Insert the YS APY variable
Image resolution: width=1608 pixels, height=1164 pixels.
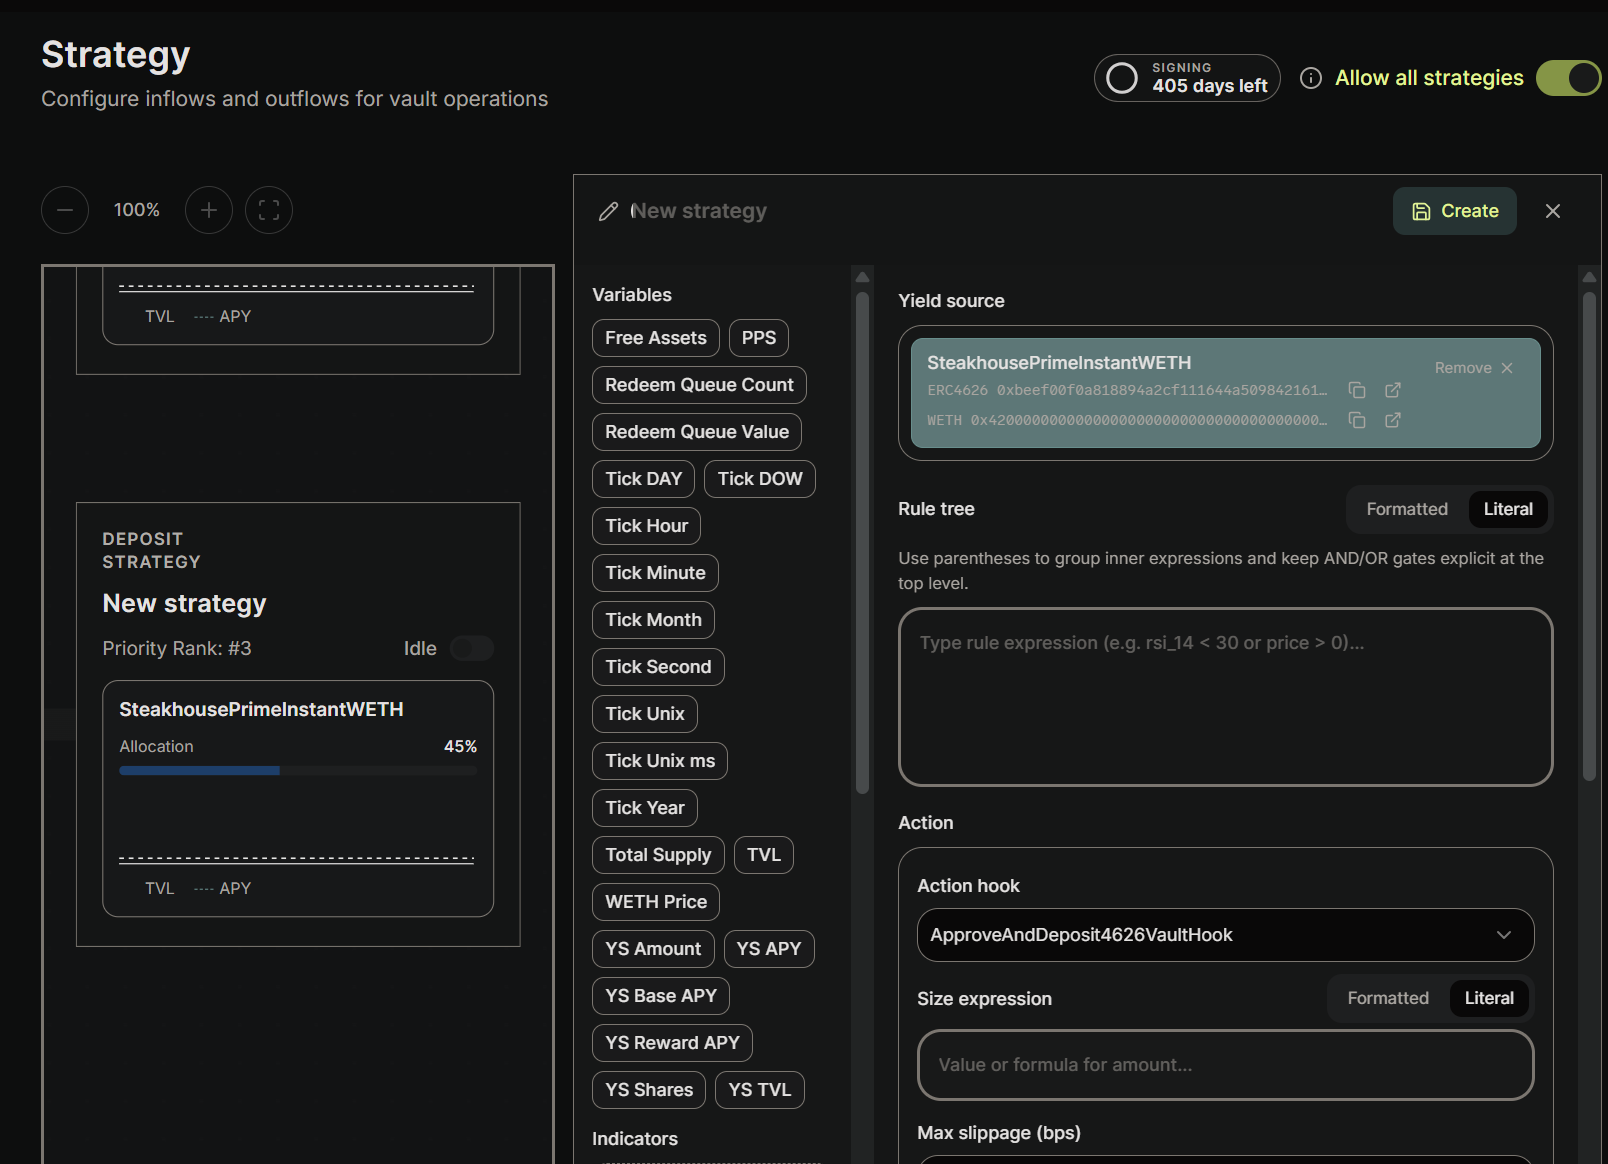pos(769,949)
